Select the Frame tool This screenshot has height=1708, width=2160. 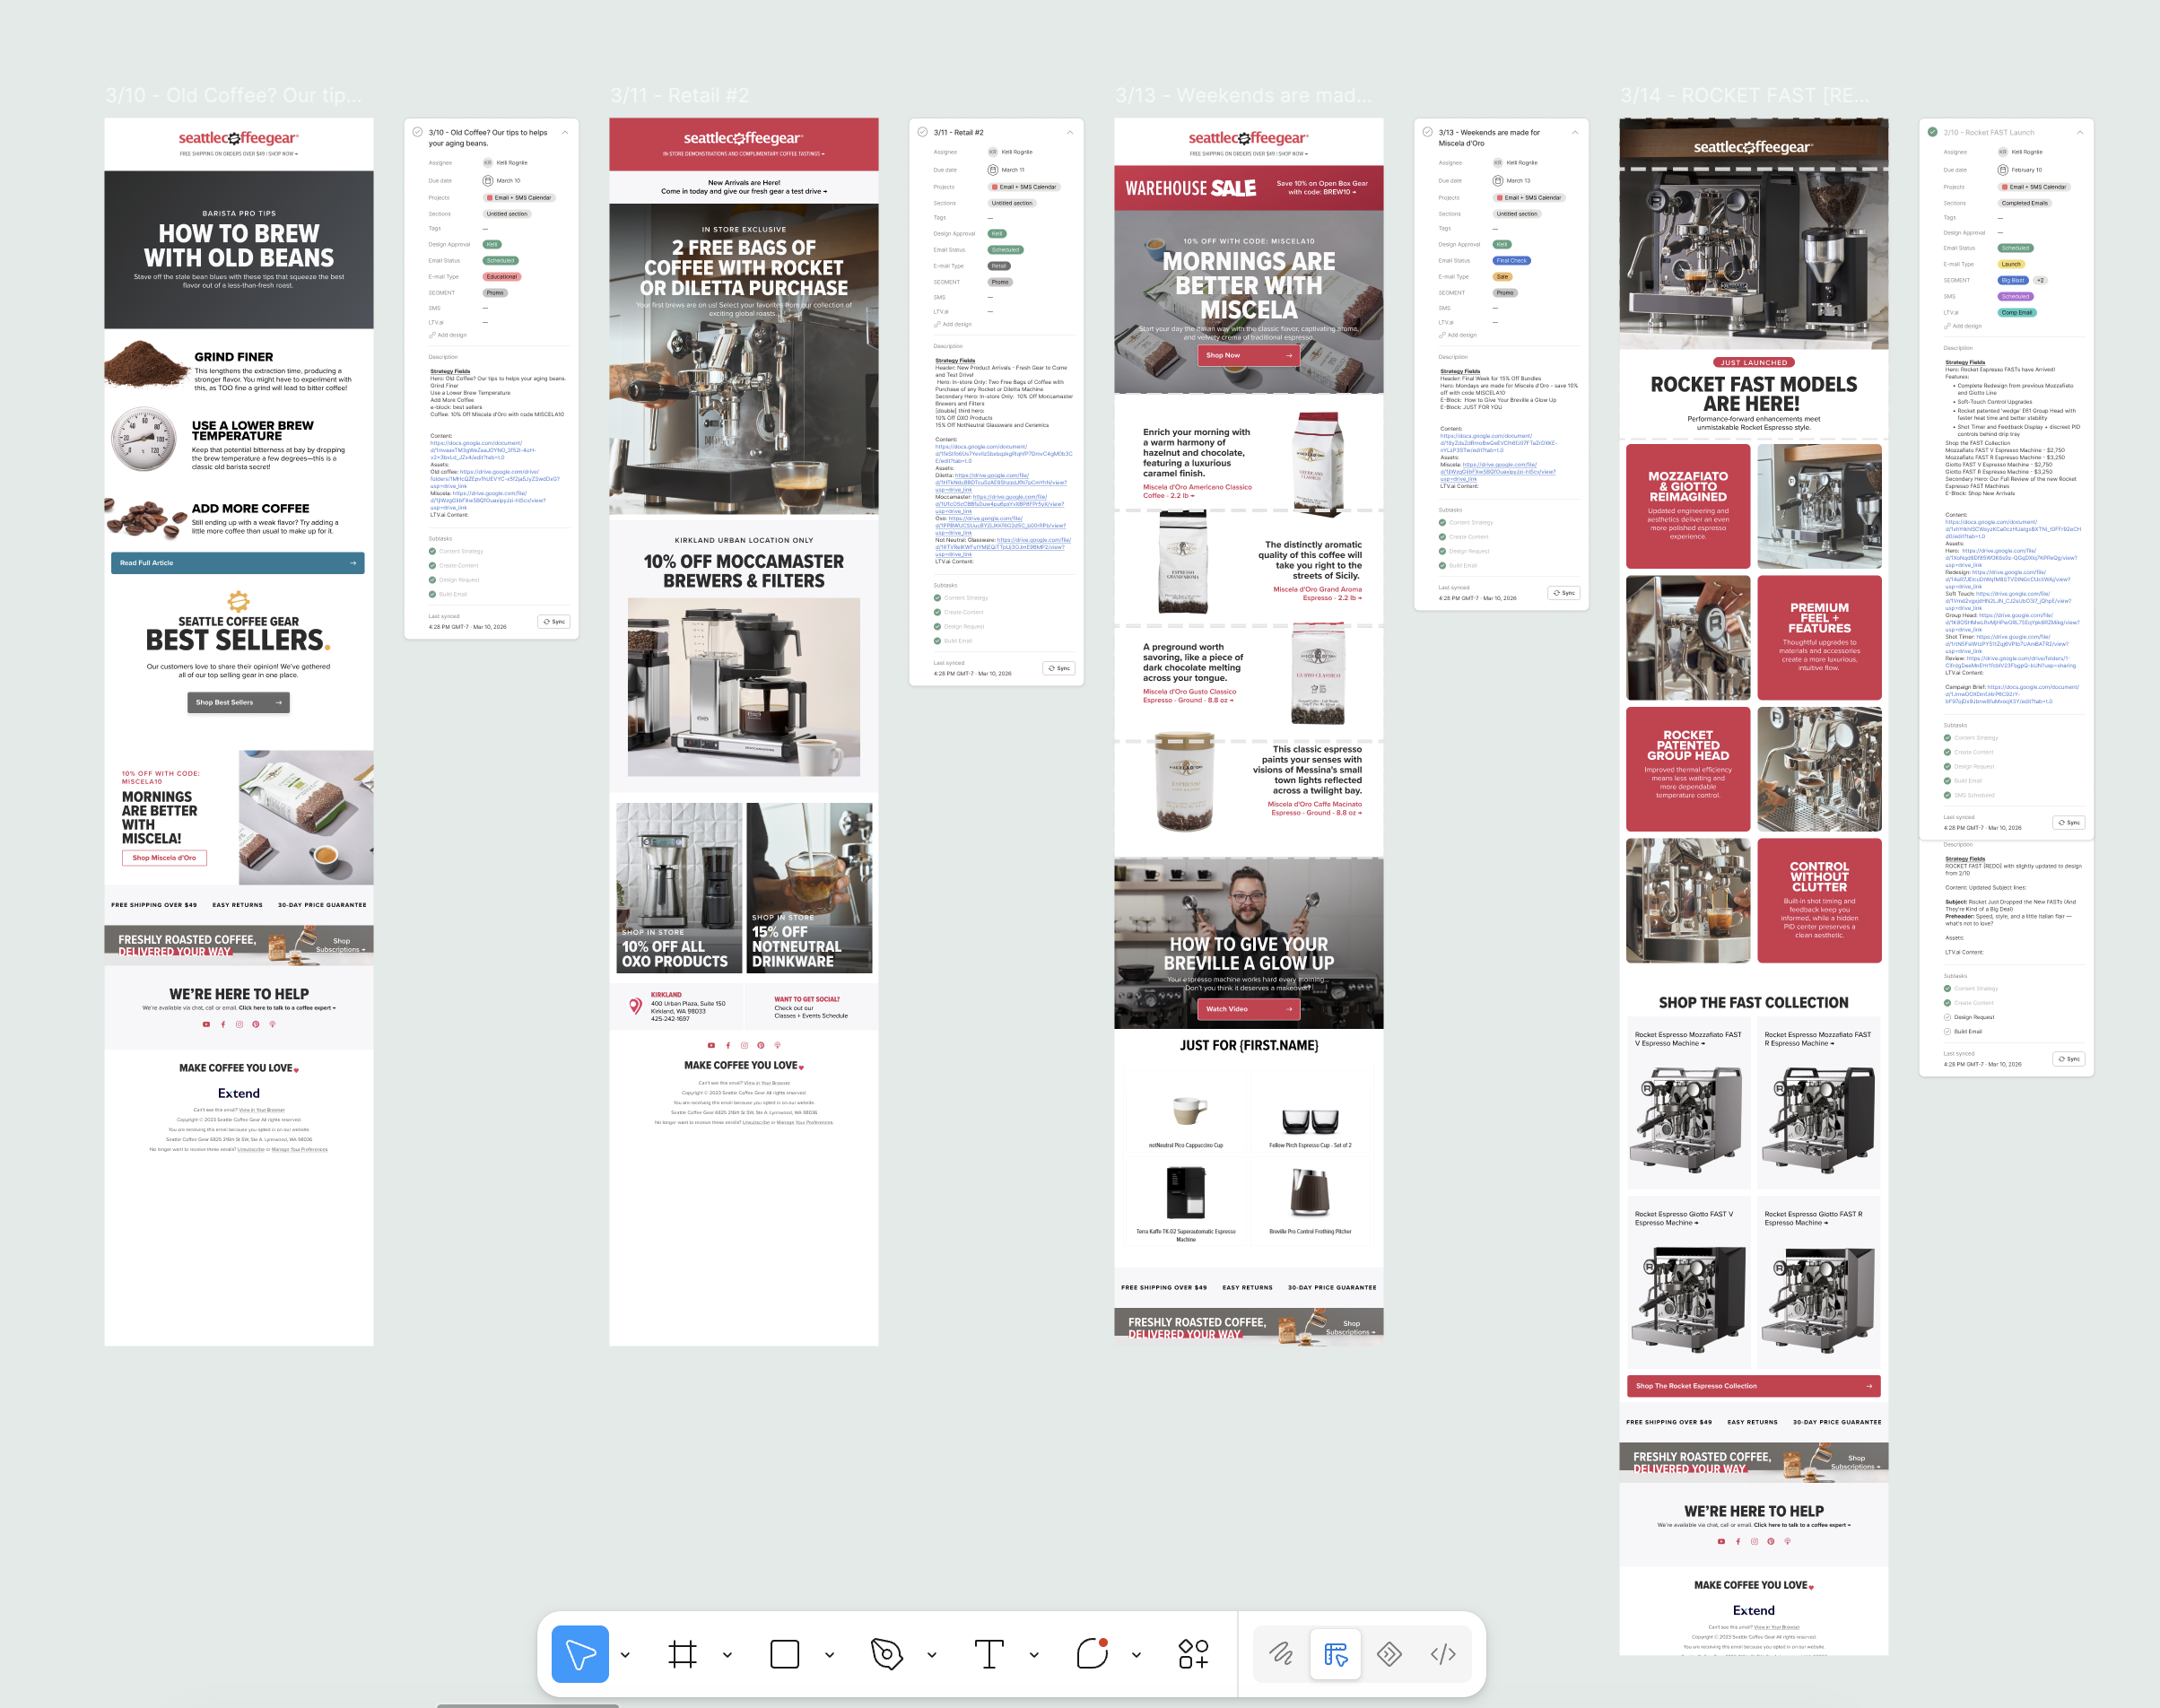[x=683, y=1654]
